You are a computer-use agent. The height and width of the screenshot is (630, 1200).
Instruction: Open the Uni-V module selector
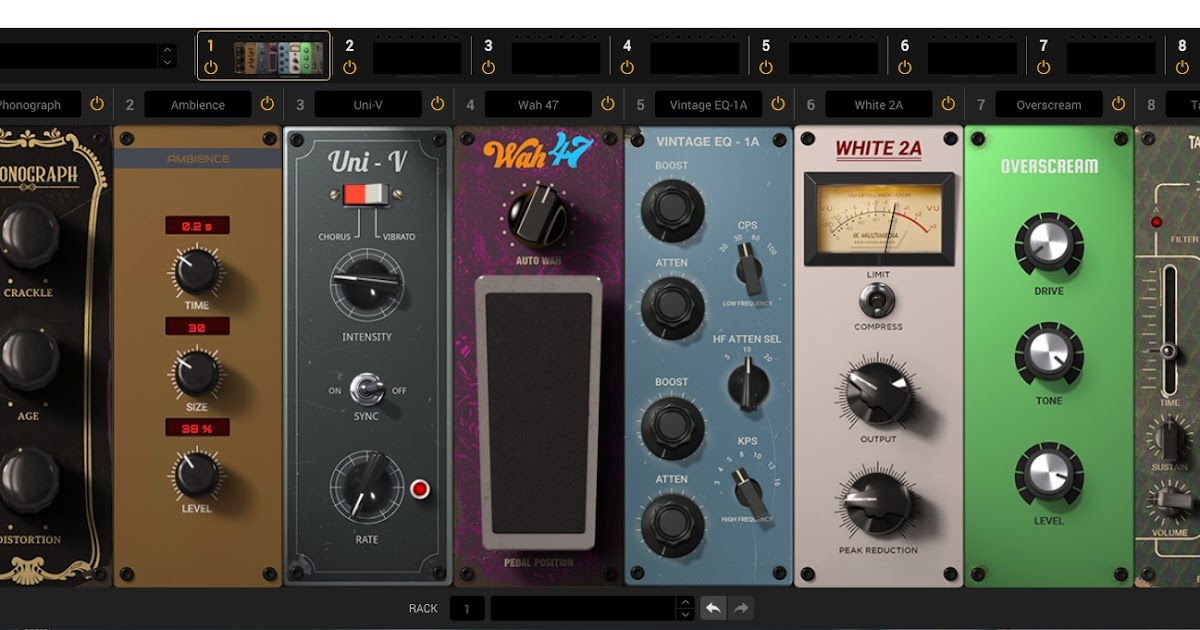368,105
